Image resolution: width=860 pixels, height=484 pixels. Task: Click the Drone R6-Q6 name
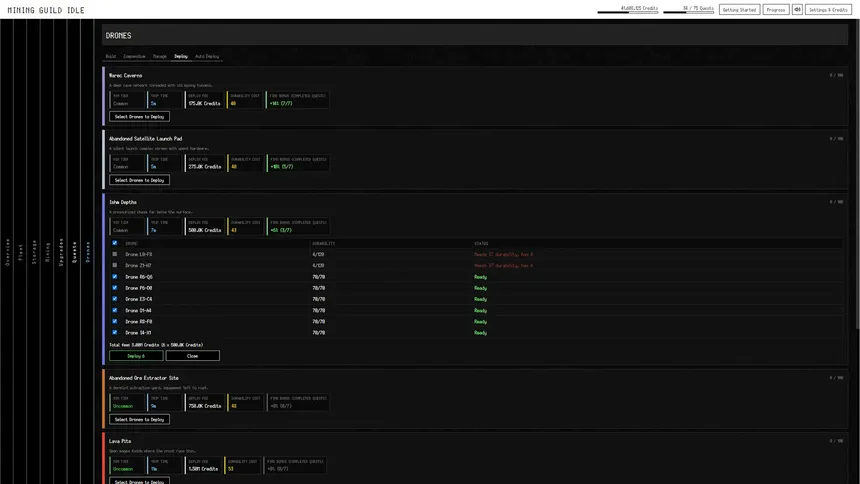pyautogui.click(x=139, y=277)
